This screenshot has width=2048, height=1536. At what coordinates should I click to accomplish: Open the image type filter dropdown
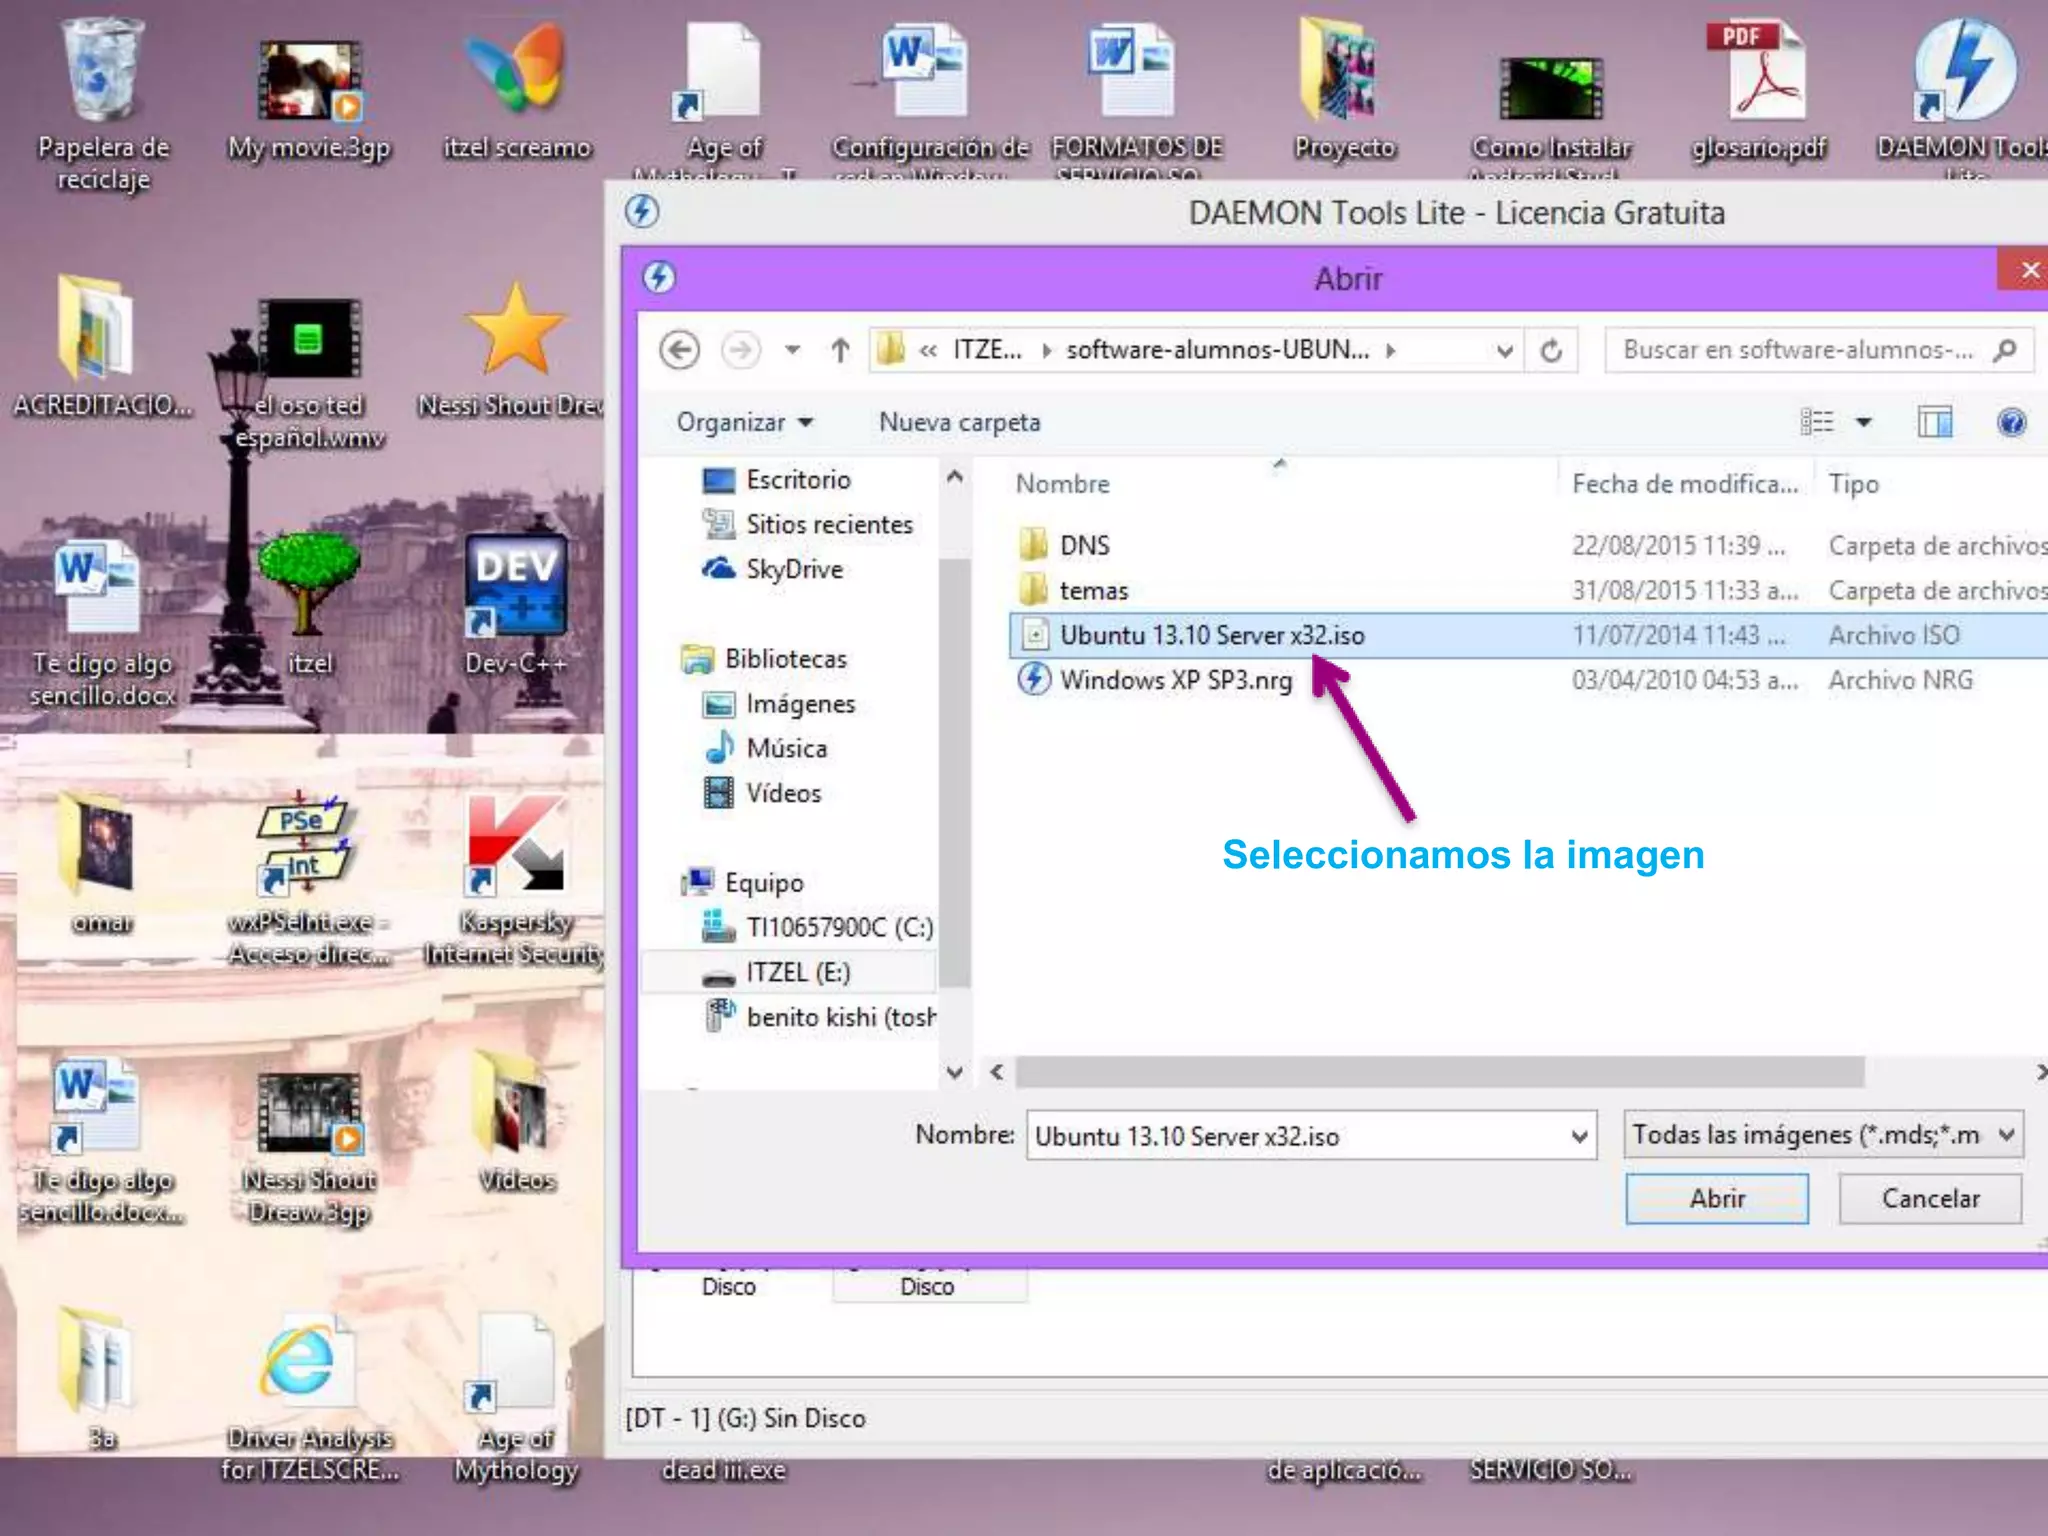tap(2006, 1135)
